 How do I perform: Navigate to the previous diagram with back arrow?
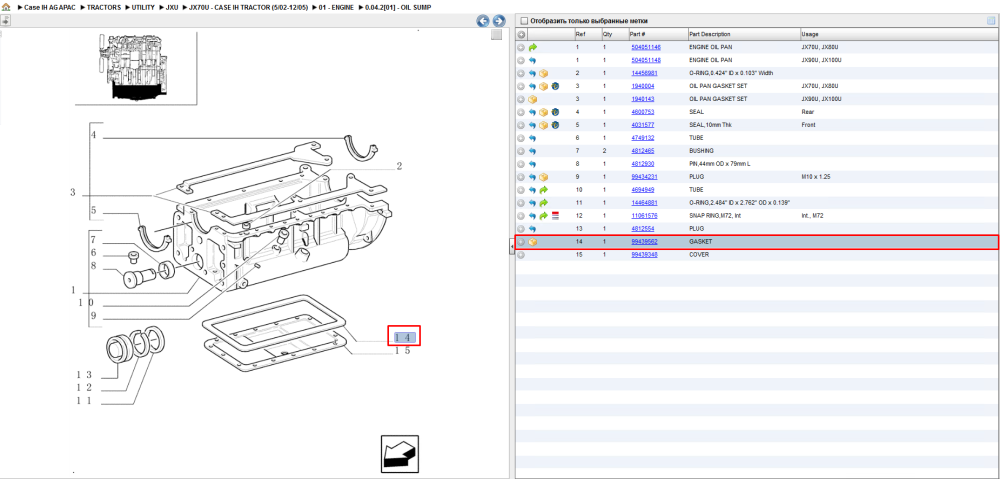click(483, 20)
